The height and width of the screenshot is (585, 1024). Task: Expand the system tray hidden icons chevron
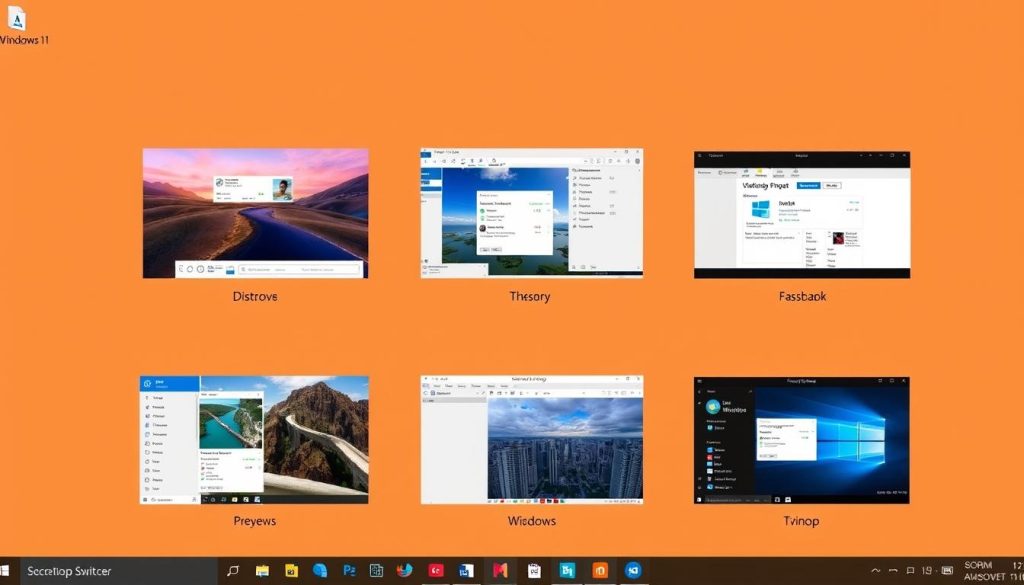pos(876,571)
